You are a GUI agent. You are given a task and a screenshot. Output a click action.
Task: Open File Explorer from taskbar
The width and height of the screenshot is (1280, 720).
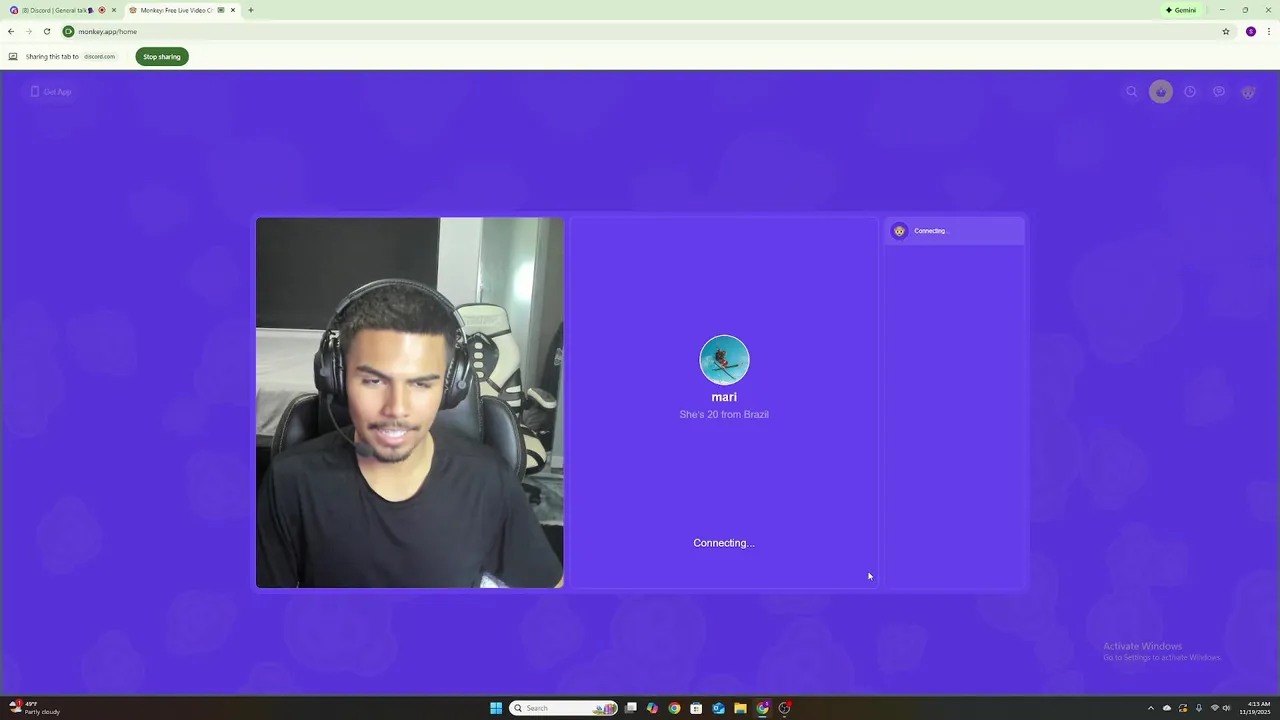pyautogui.click(x=740, y=708)
